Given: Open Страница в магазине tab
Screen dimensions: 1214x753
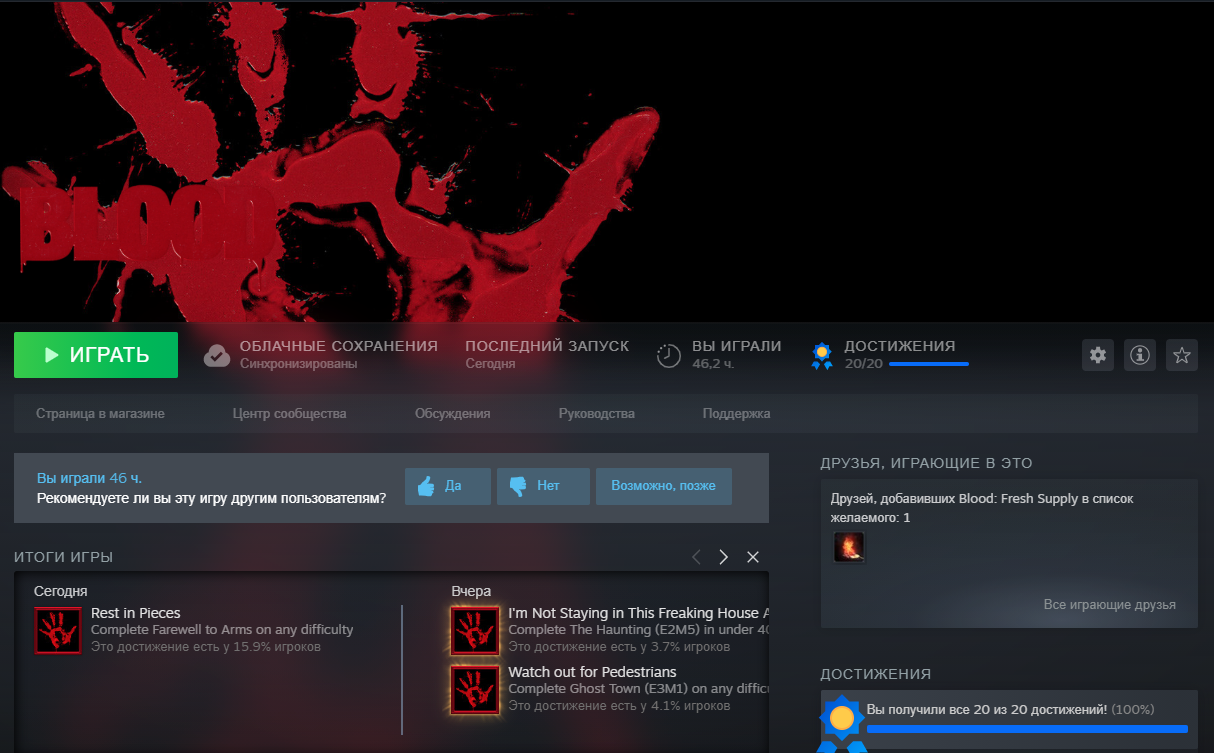Looking at the screenshot, I should pos(100,413).
